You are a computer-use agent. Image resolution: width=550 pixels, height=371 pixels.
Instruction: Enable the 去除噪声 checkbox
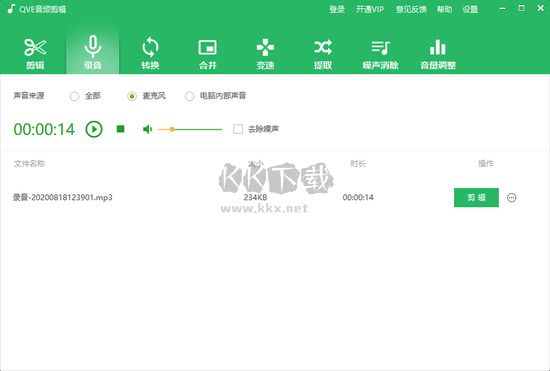(x=238, y=129)
